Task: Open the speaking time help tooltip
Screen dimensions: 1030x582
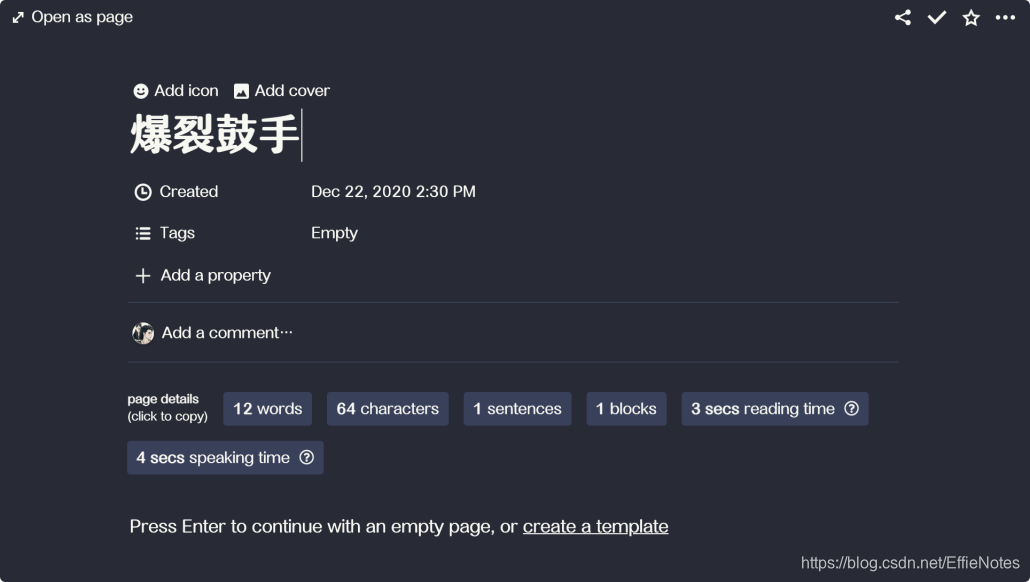Action: 307,457
